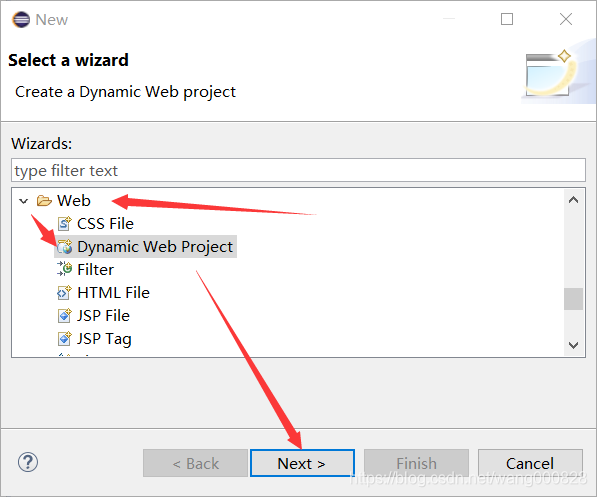
Task: Click the Dynamic Web Project globe icon
Action: click(x=64, y=247)
